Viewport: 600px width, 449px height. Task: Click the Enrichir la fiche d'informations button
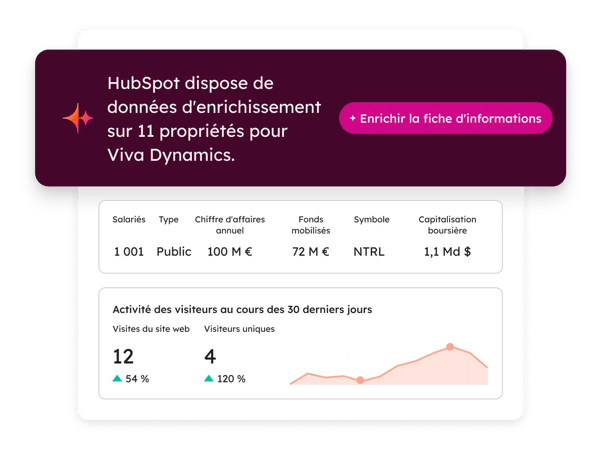tap(445, 118)
